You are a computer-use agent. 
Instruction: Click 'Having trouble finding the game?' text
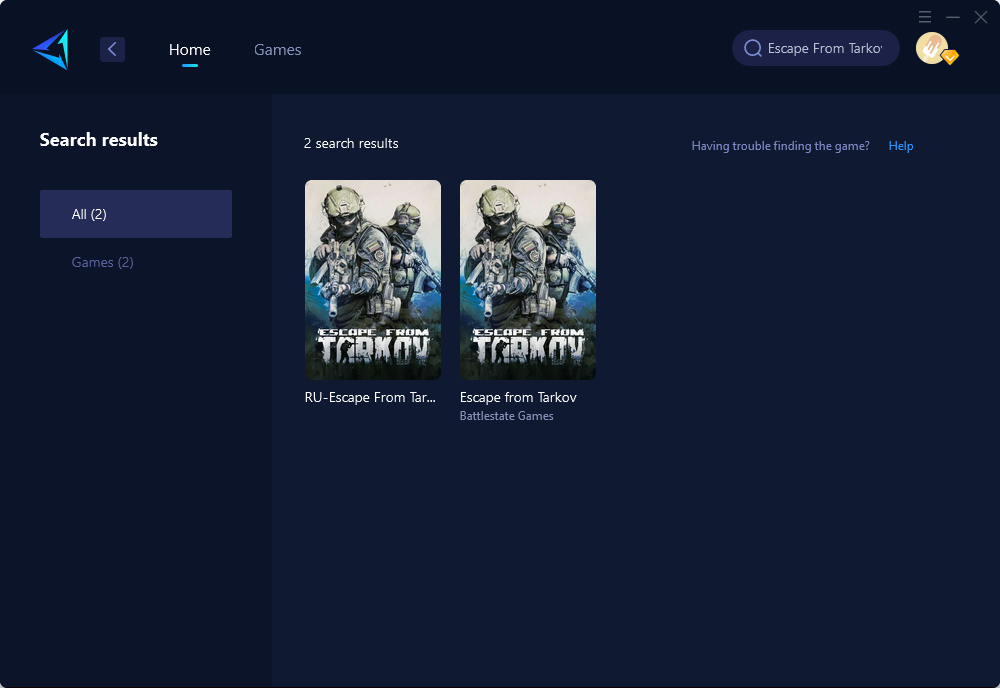tap(780, 146)
